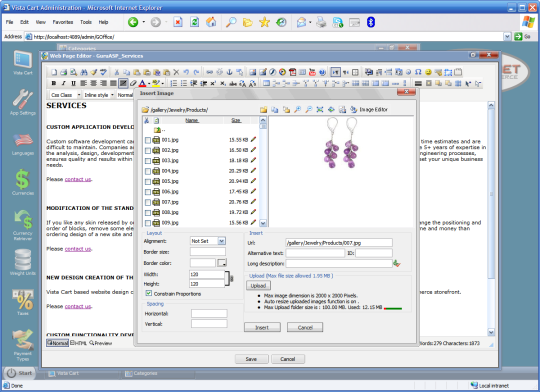Image resolution: width=540 pixels, height=392 pixels.
Task: Click the Cut scissors icon in editor toolbar
Action: [117, 72]
